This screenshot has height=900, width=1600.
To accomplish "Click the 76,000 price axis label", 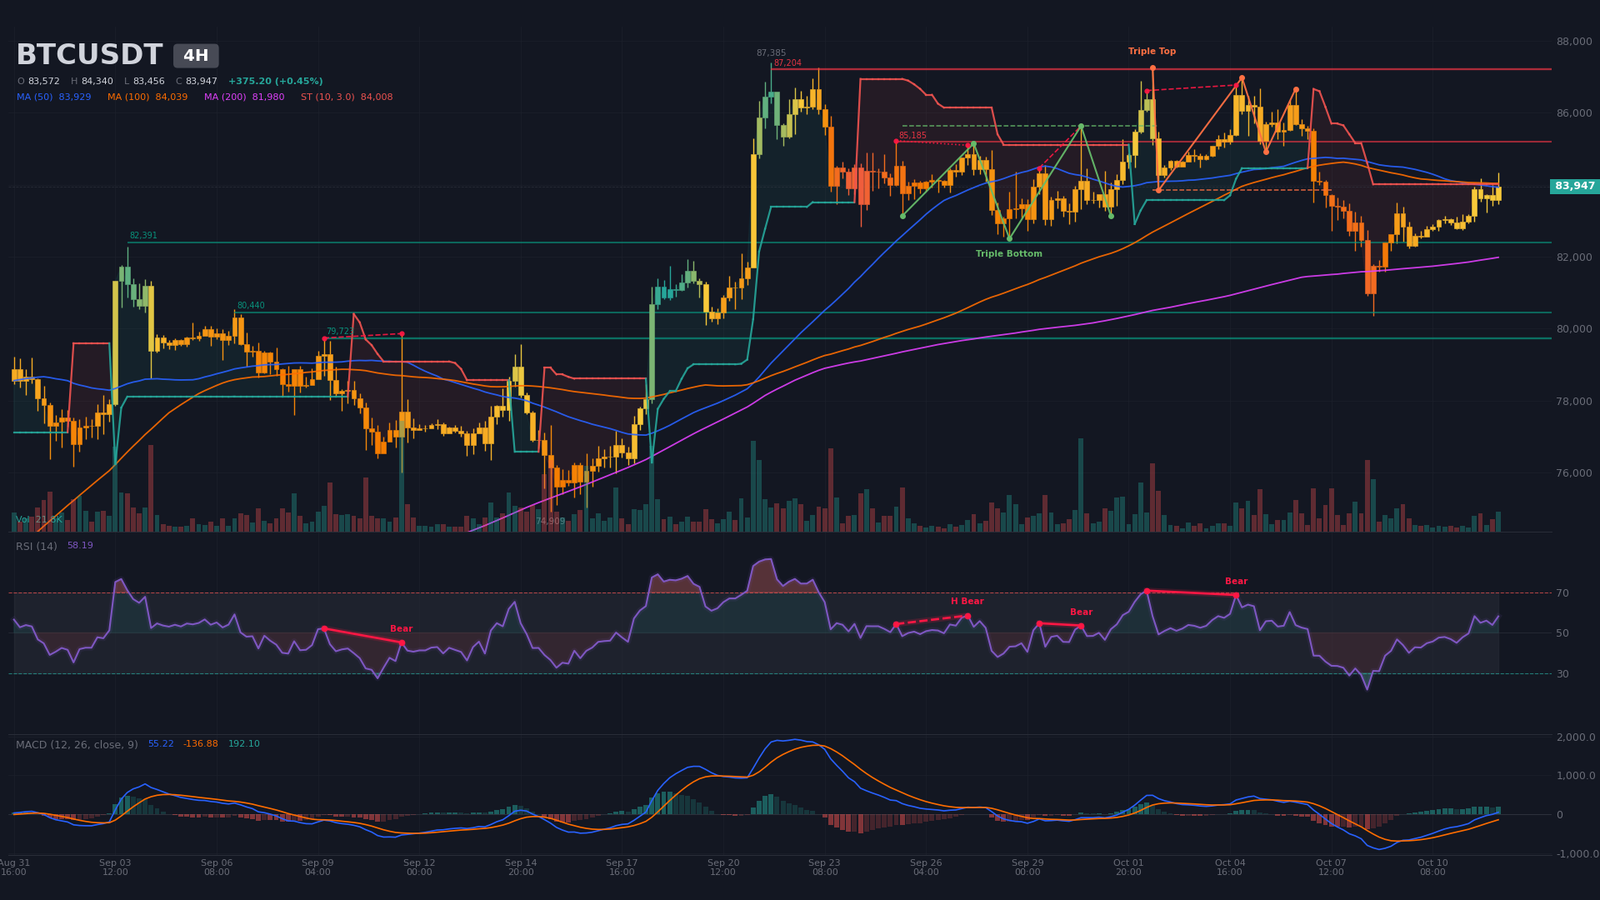I will pyautogui.click(x=1574, y=473).
